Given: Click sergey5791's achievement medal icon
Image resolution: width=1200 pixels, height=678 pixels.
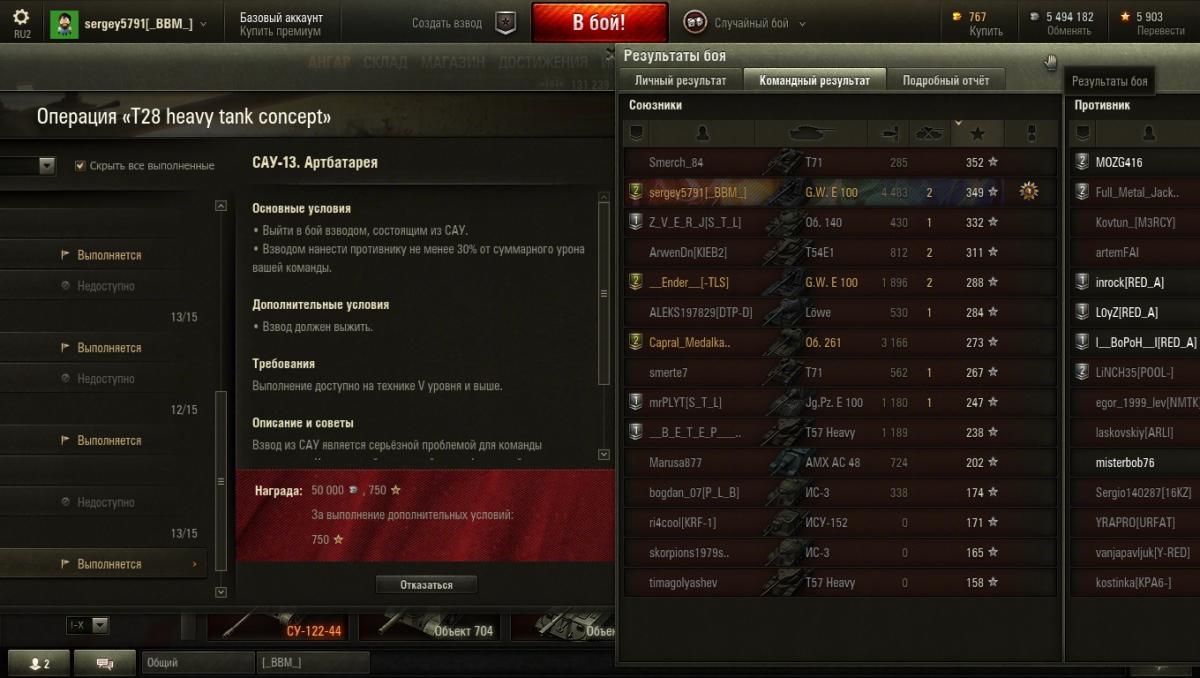Looking at the screenshot, I should [1028, 191].
